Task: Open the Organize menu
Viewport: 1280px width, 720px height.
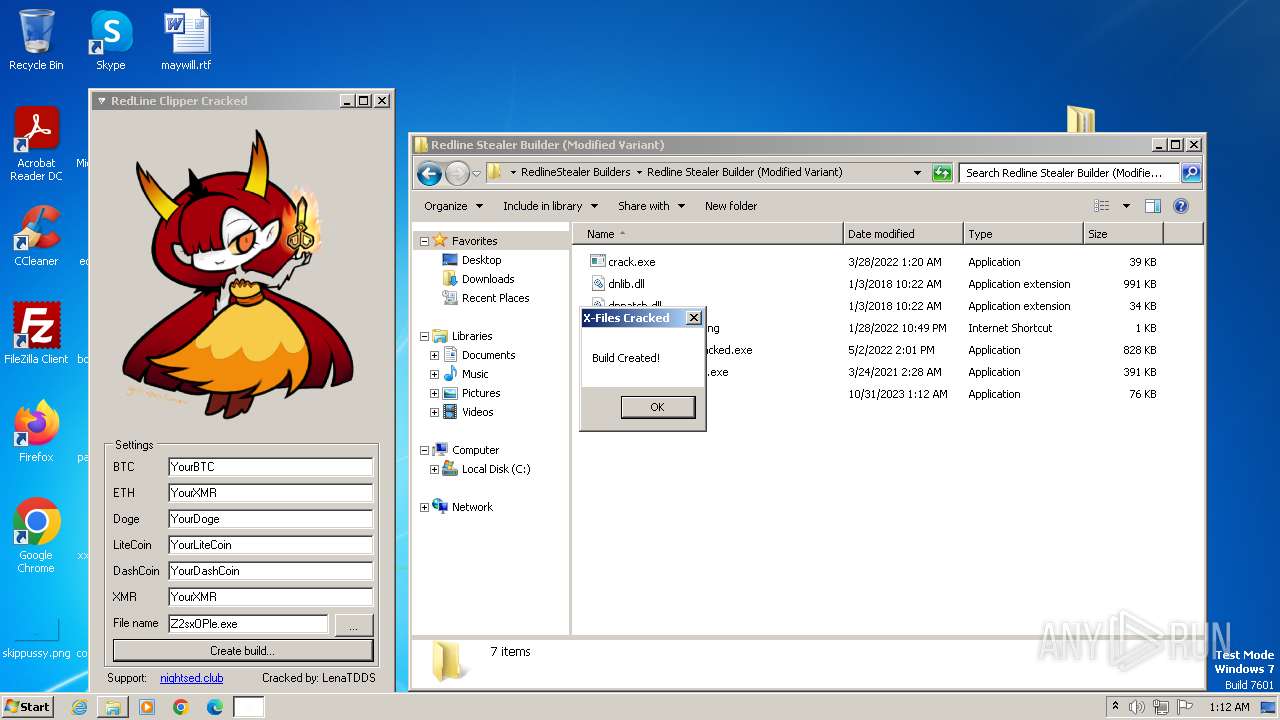Action: pyautogui.click(x=453, y=206)
